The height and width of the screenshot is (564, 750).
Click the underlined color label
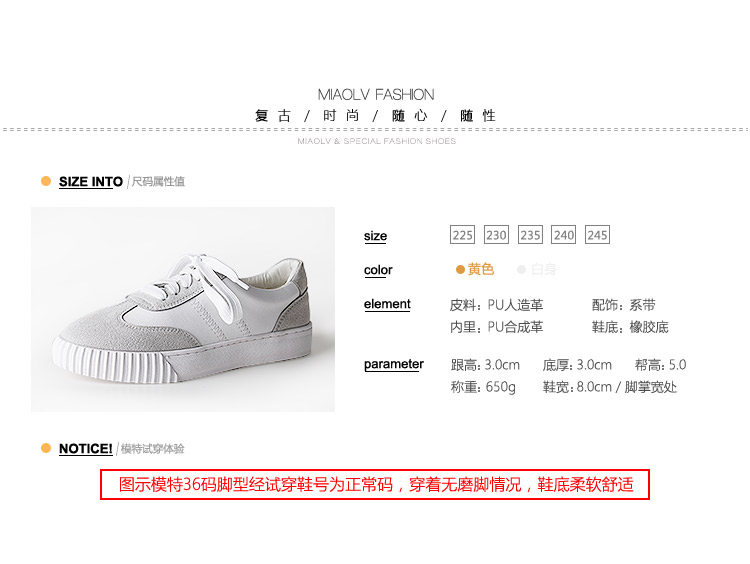pos(378,270)
